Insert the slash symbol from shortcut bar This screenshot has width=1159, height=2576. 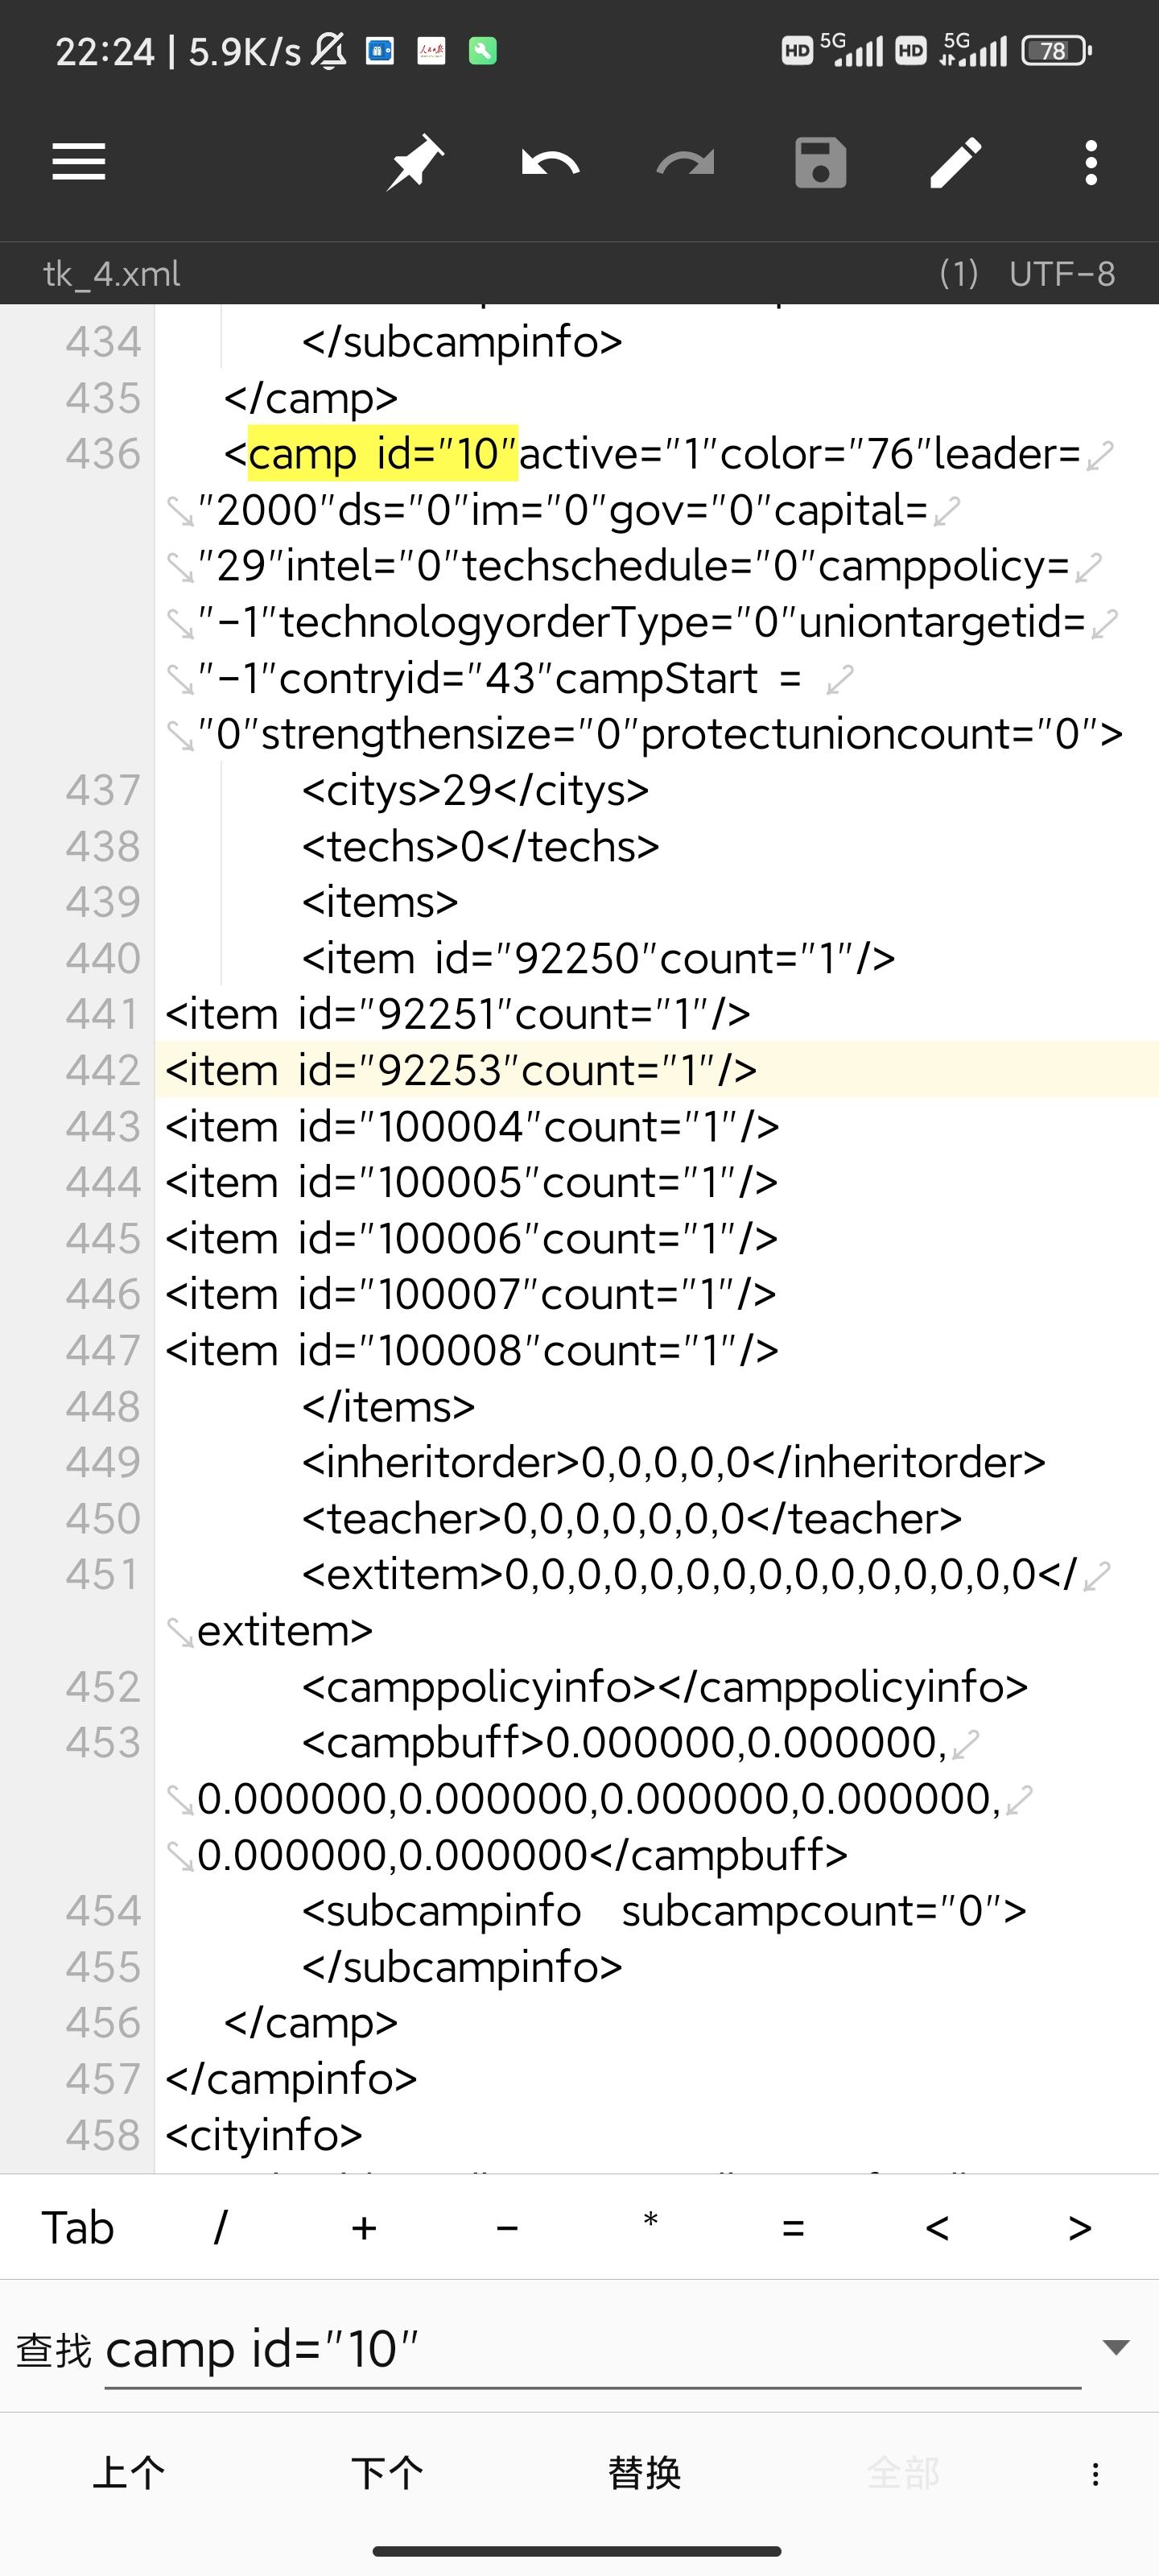pyautogui.click(x=221, y=2228)
